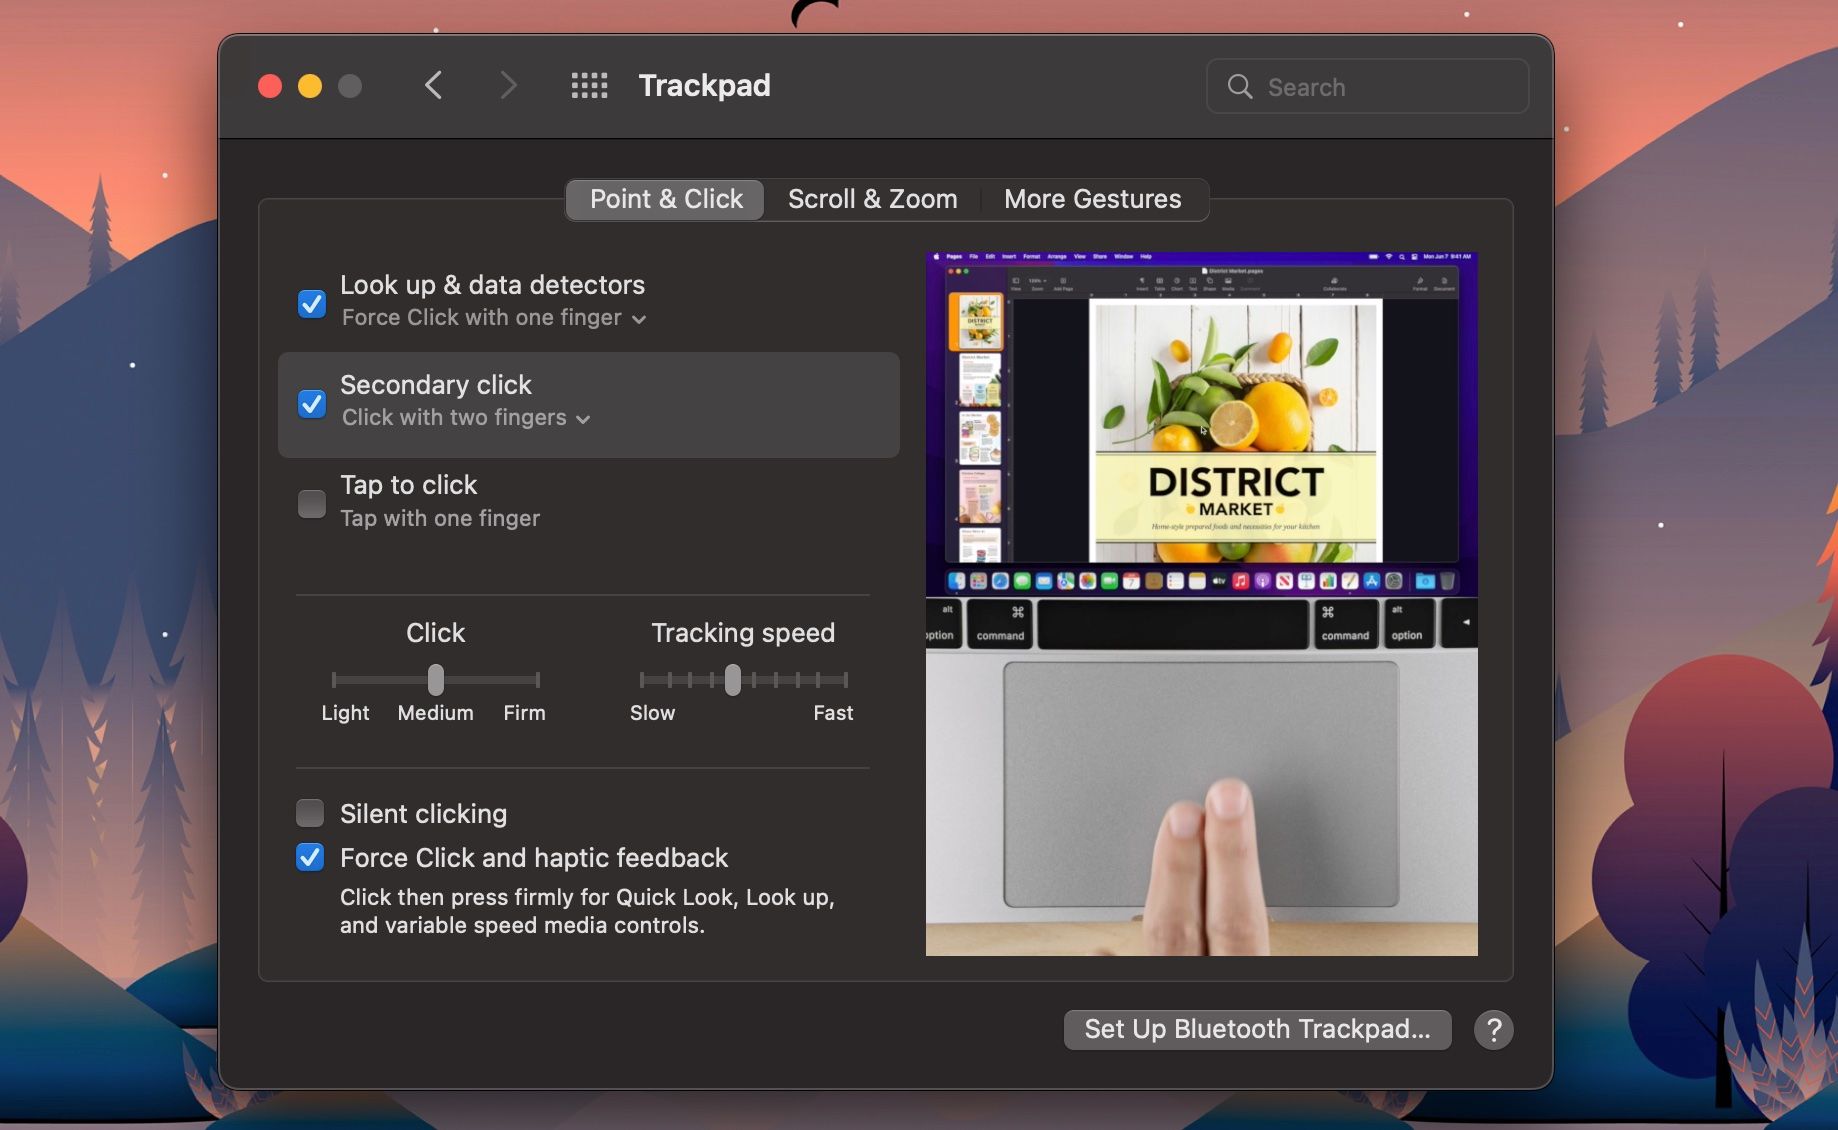Close the Trackpad window with red button

point(270,86)
